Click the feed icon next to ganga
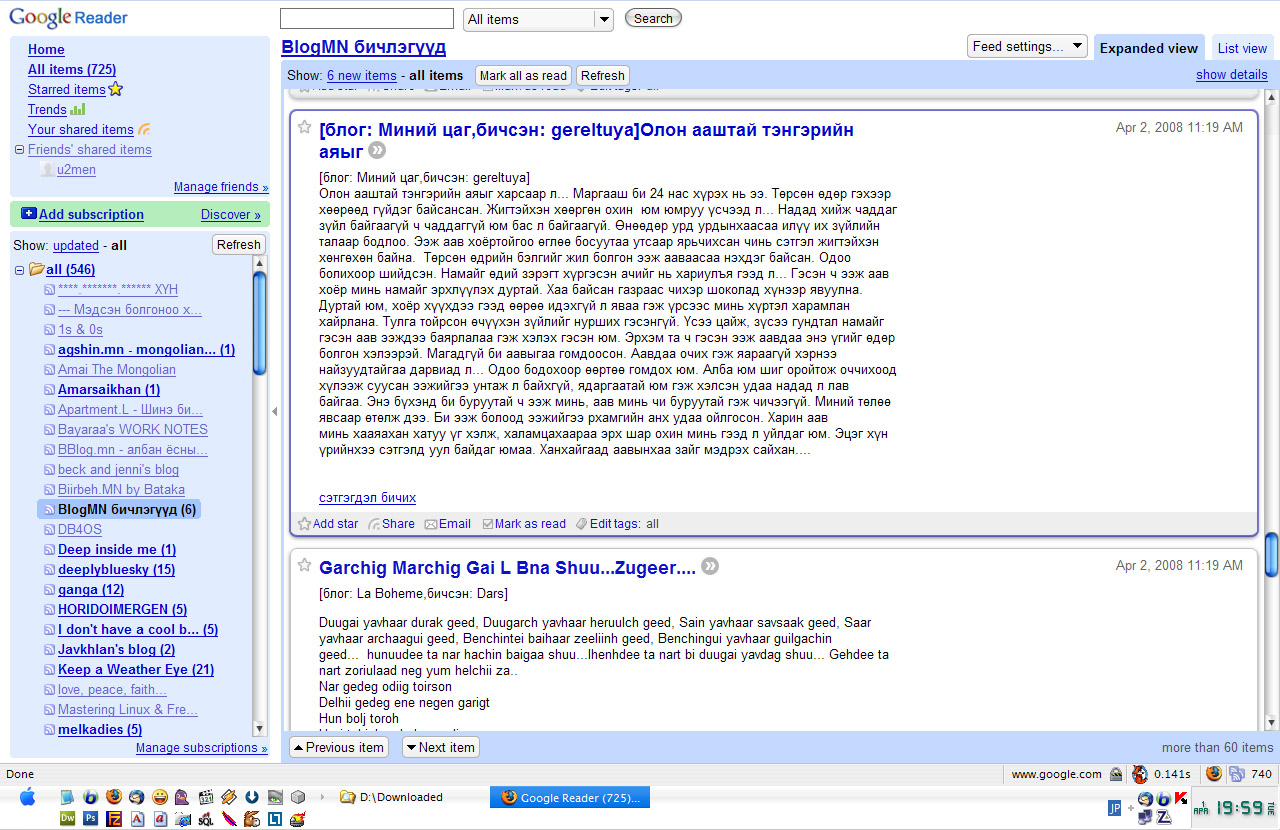1280x830 pixels. 50,590
